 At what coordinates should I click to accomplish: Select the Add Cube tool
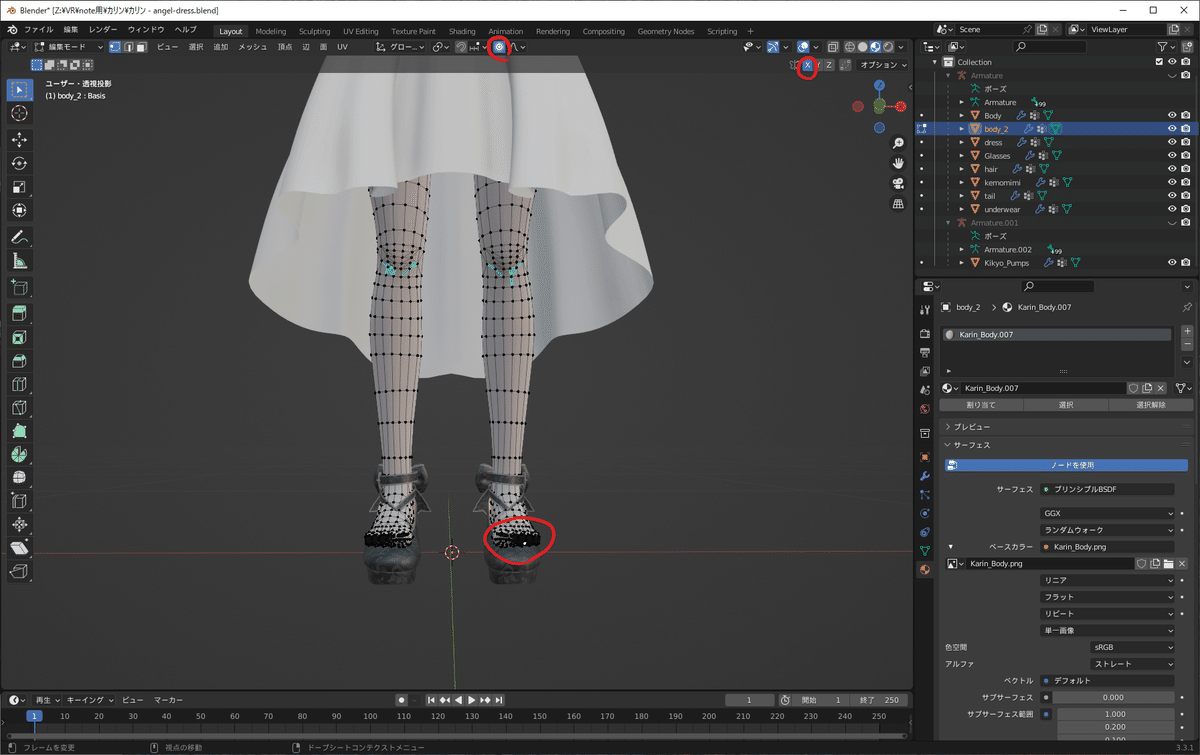[x=19, y=288]
